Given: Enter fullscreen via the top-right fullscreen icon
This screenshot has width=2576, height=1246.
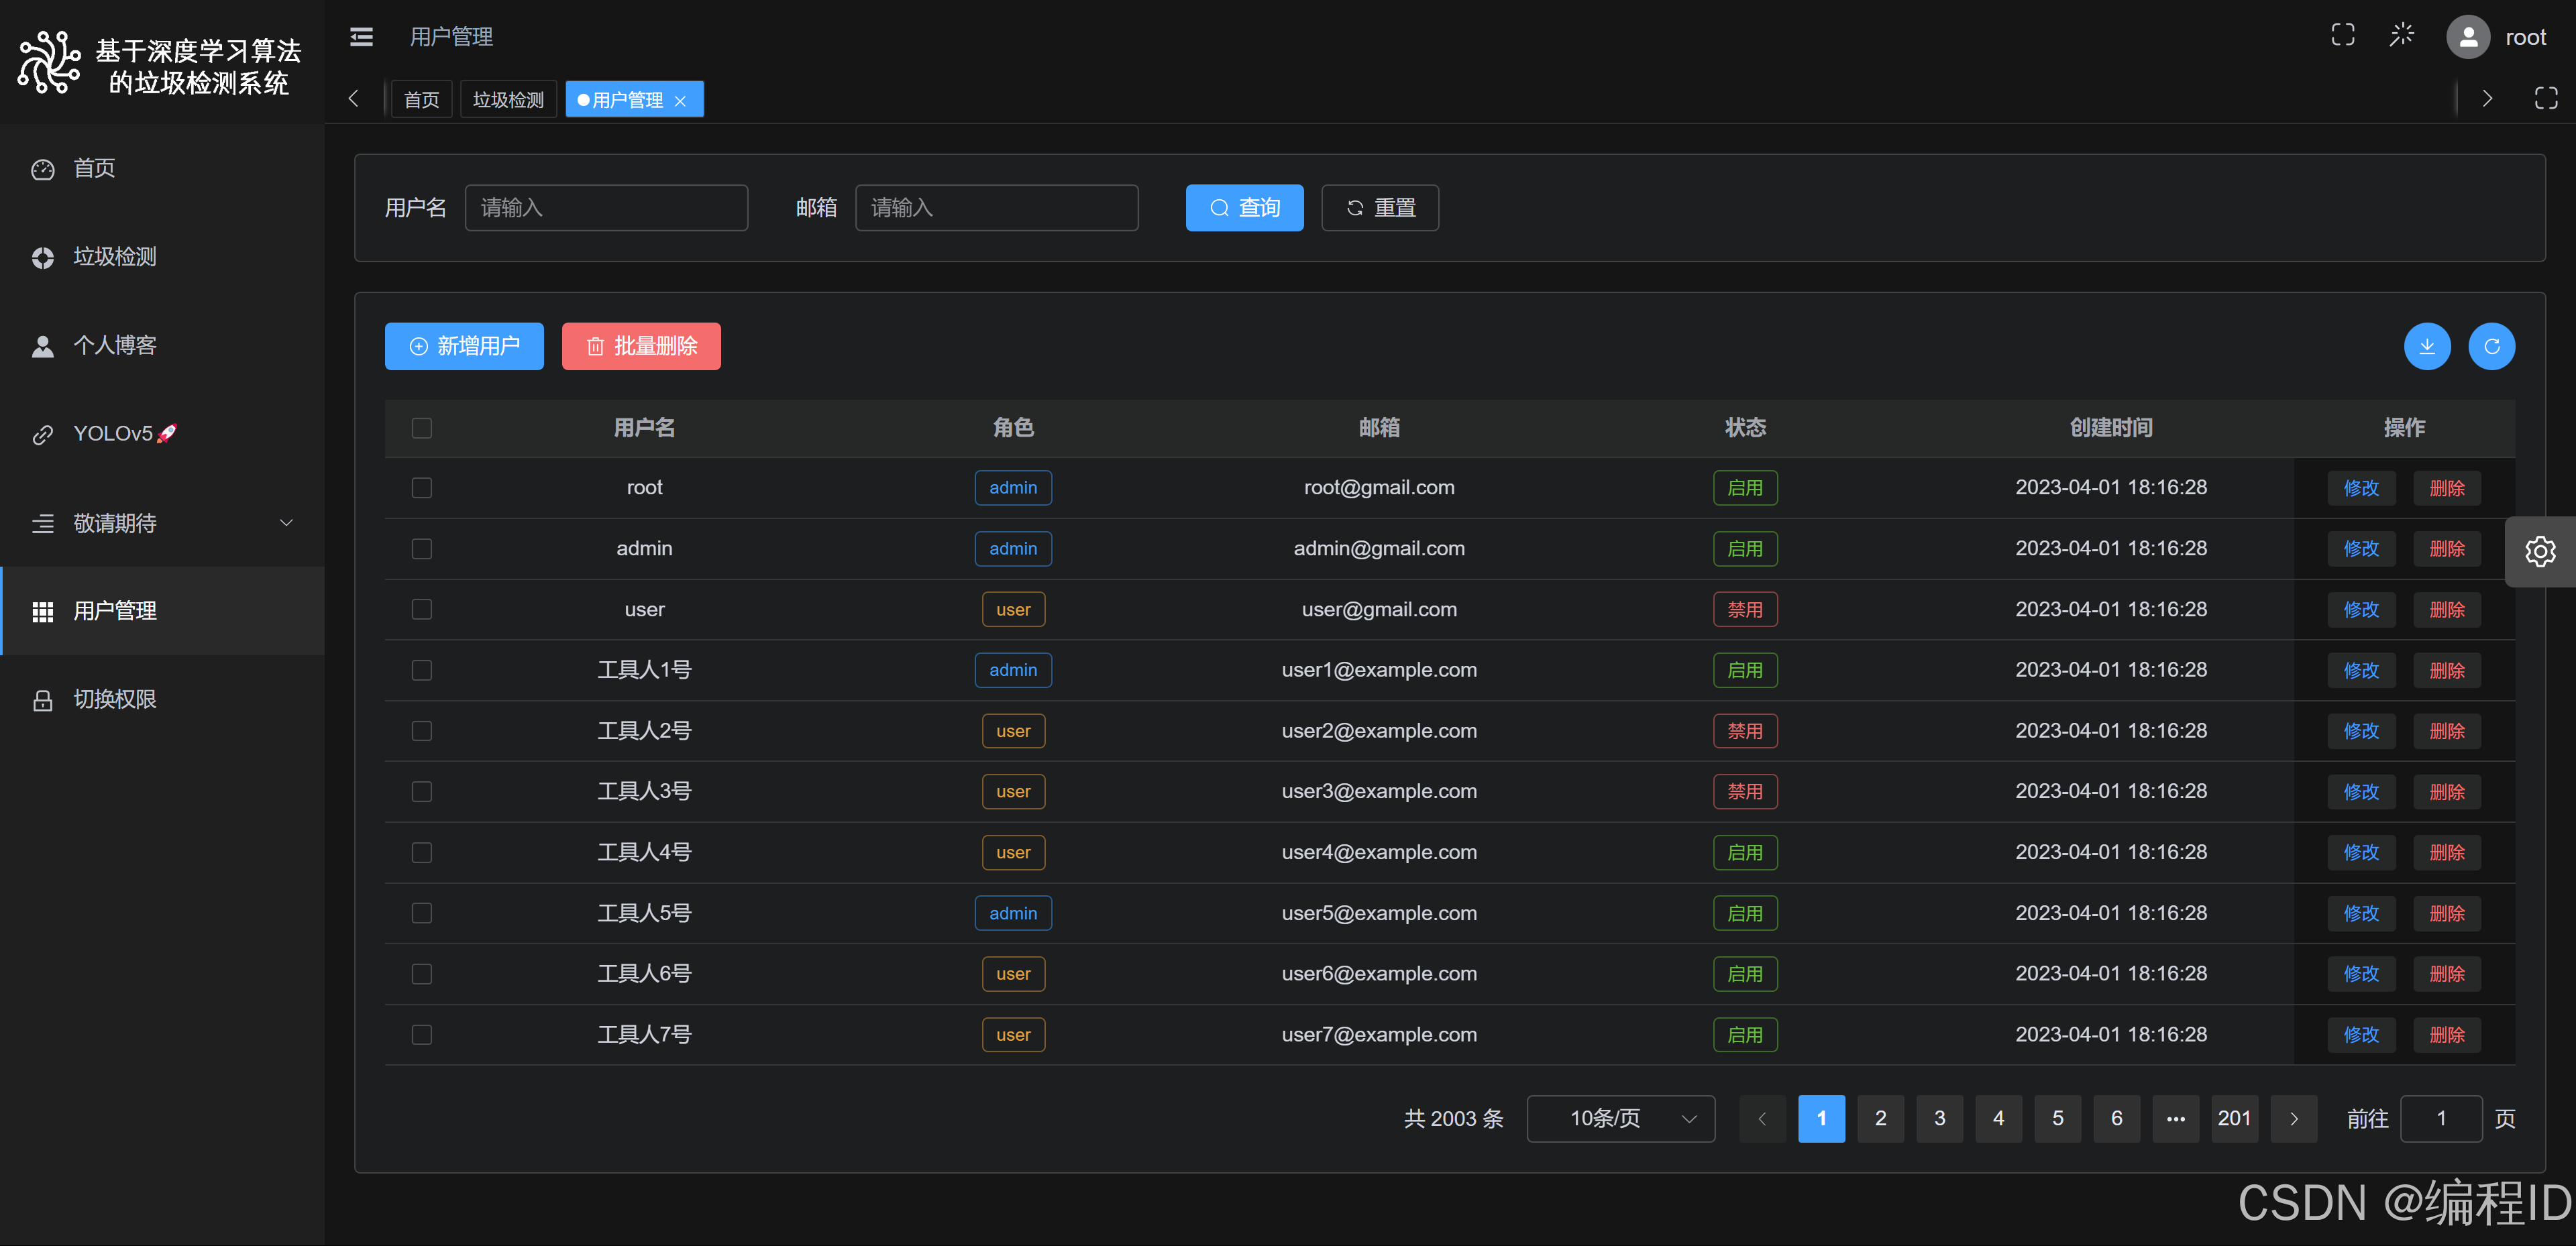Looking at the screenshot, I should (x=2343, y=34).
